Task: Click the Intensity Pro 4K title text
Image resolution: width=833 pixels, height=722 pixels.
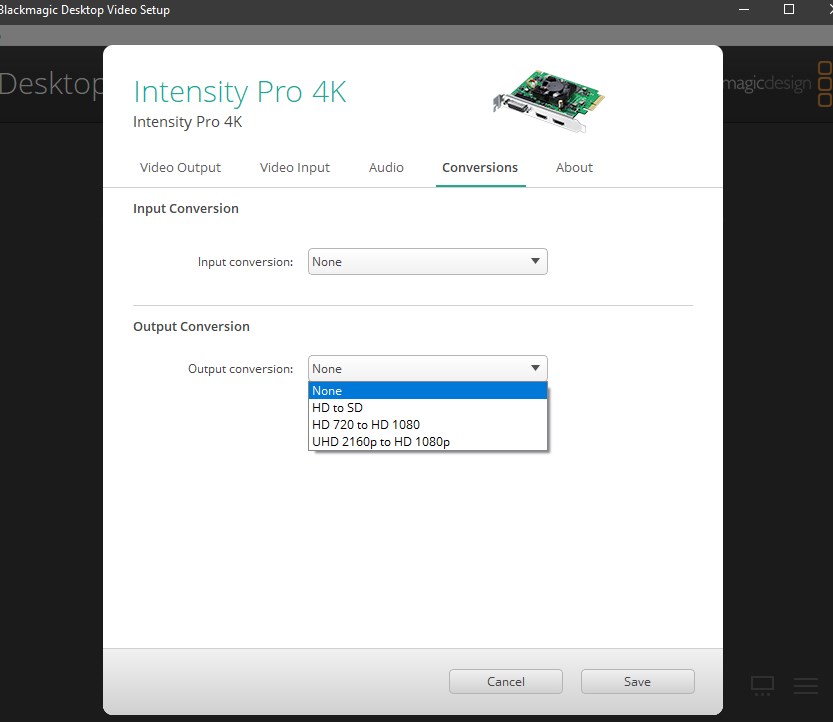Action: pos(240,91)
